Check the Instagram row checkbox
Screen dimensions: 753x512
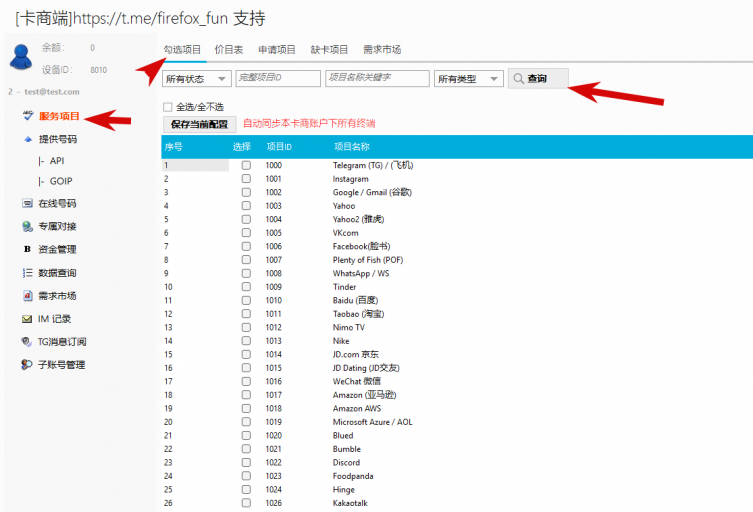point(246,178)
